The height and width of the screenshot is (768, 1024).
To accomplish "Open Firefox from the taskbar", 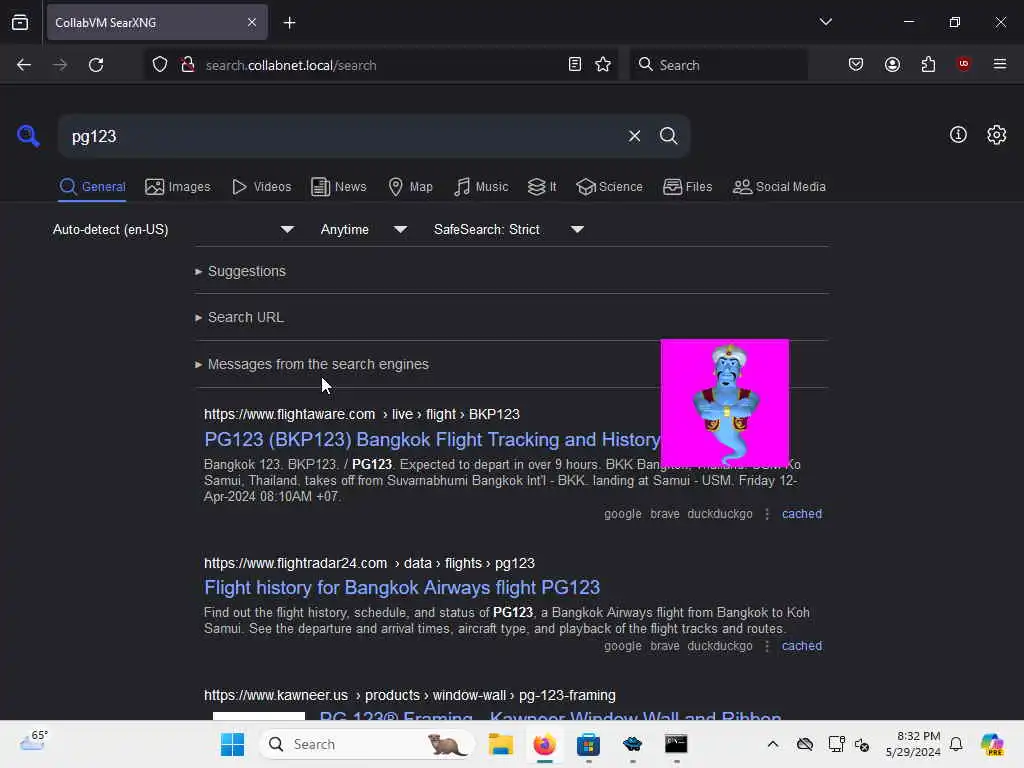I will pos(544,744).
